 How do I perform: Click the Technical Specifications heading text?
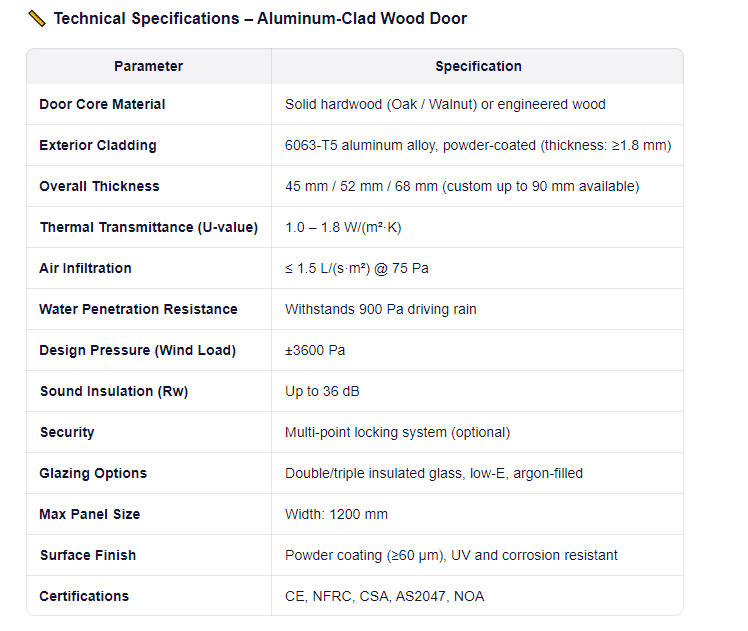pyautogui.click(x=260, y=19)
